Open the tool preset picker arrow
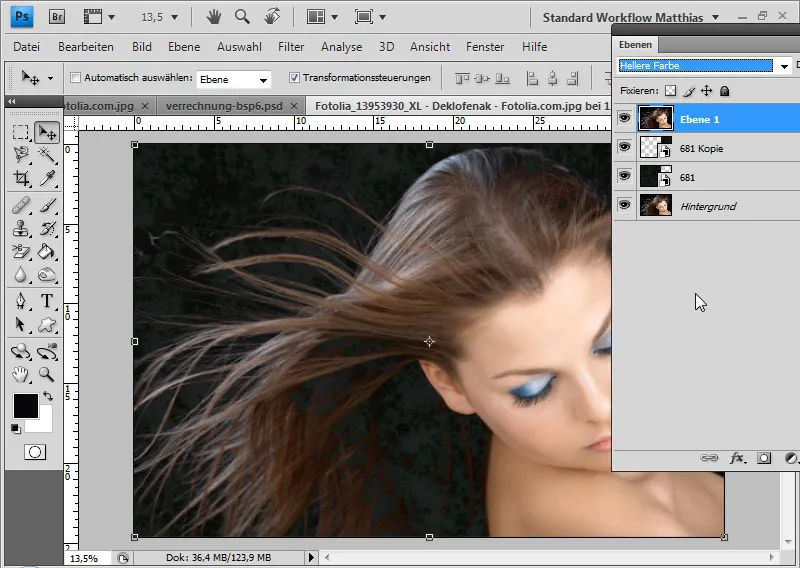The width and height of the screenshot is (800, 568). pos(50,78)
